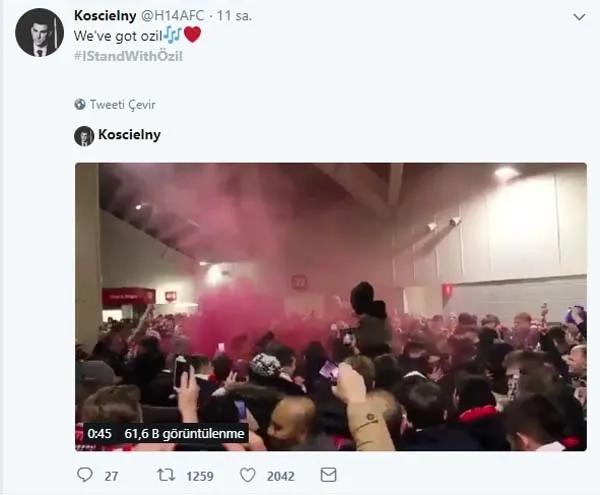Click the globe icon beside Tweeti Çevir
Image resolution: width=600 pixels, height=495 pixels.
tap(80, 104)
